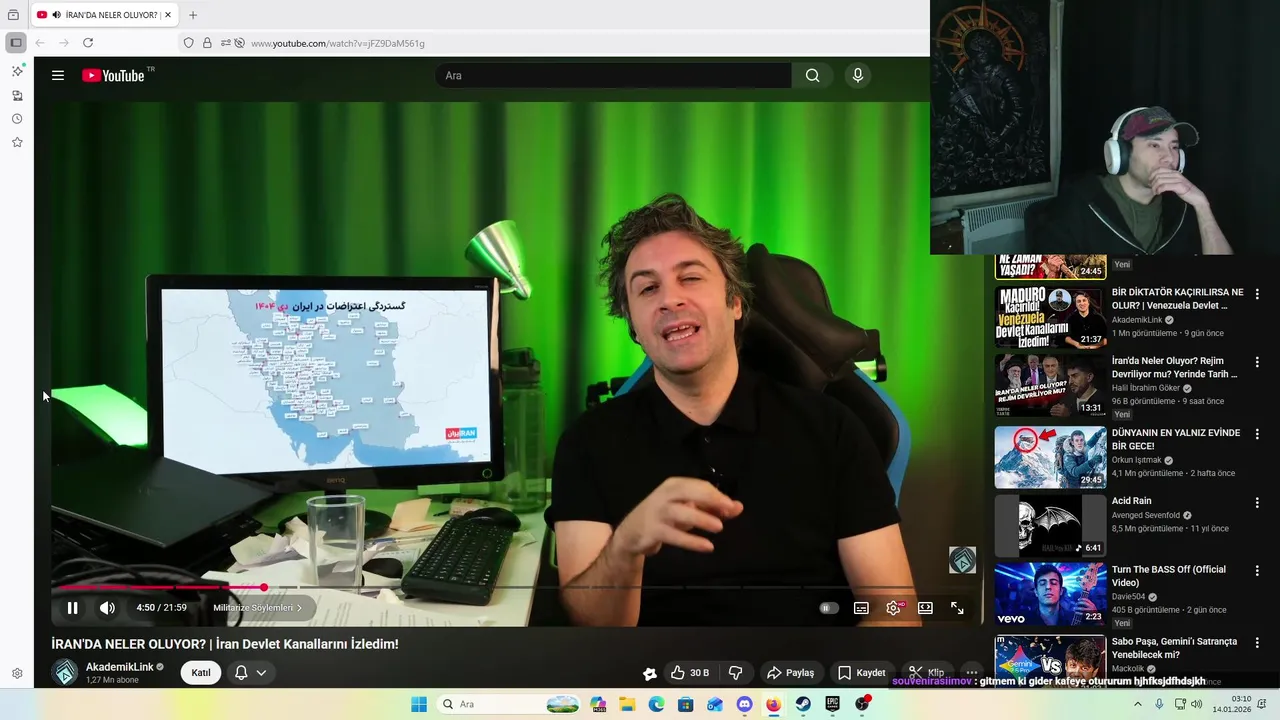Open a new browser tab

click(193, 15)
